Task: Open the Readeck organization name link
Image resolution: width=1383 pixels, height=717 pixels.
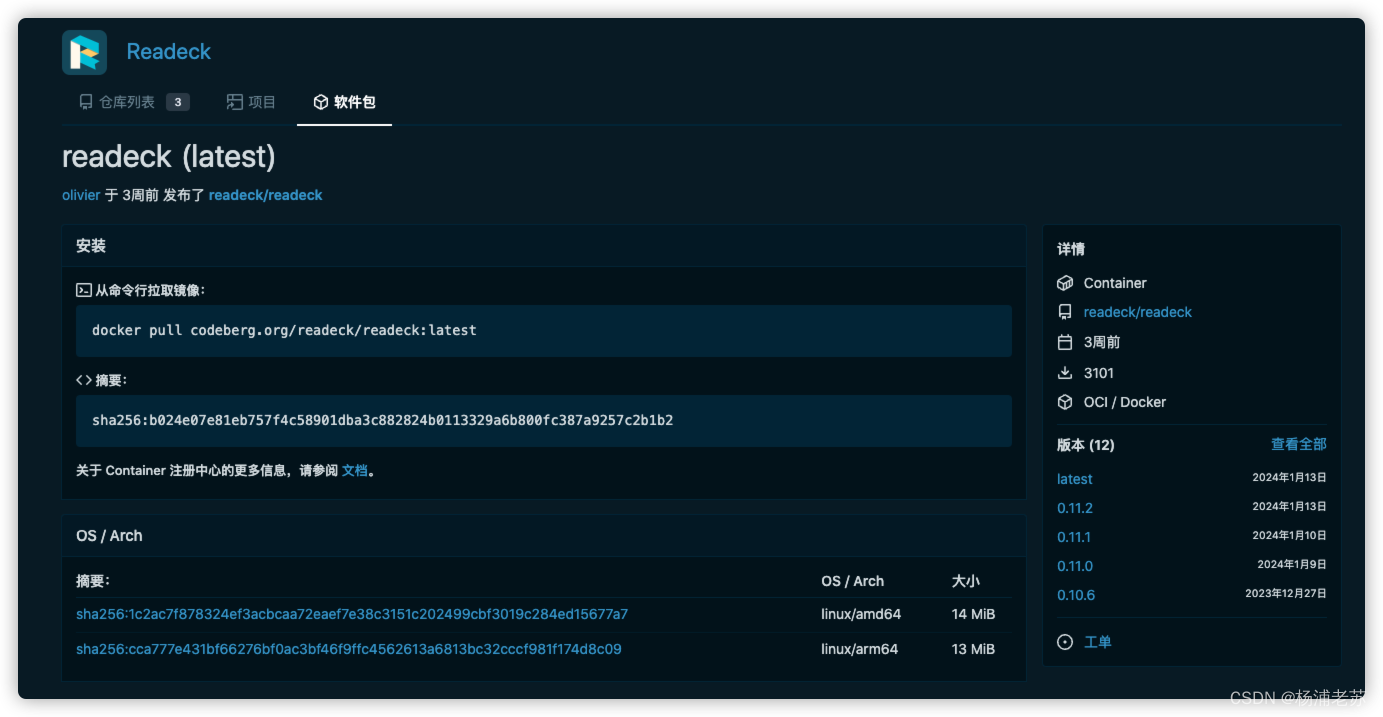Action: click(168, 52)
